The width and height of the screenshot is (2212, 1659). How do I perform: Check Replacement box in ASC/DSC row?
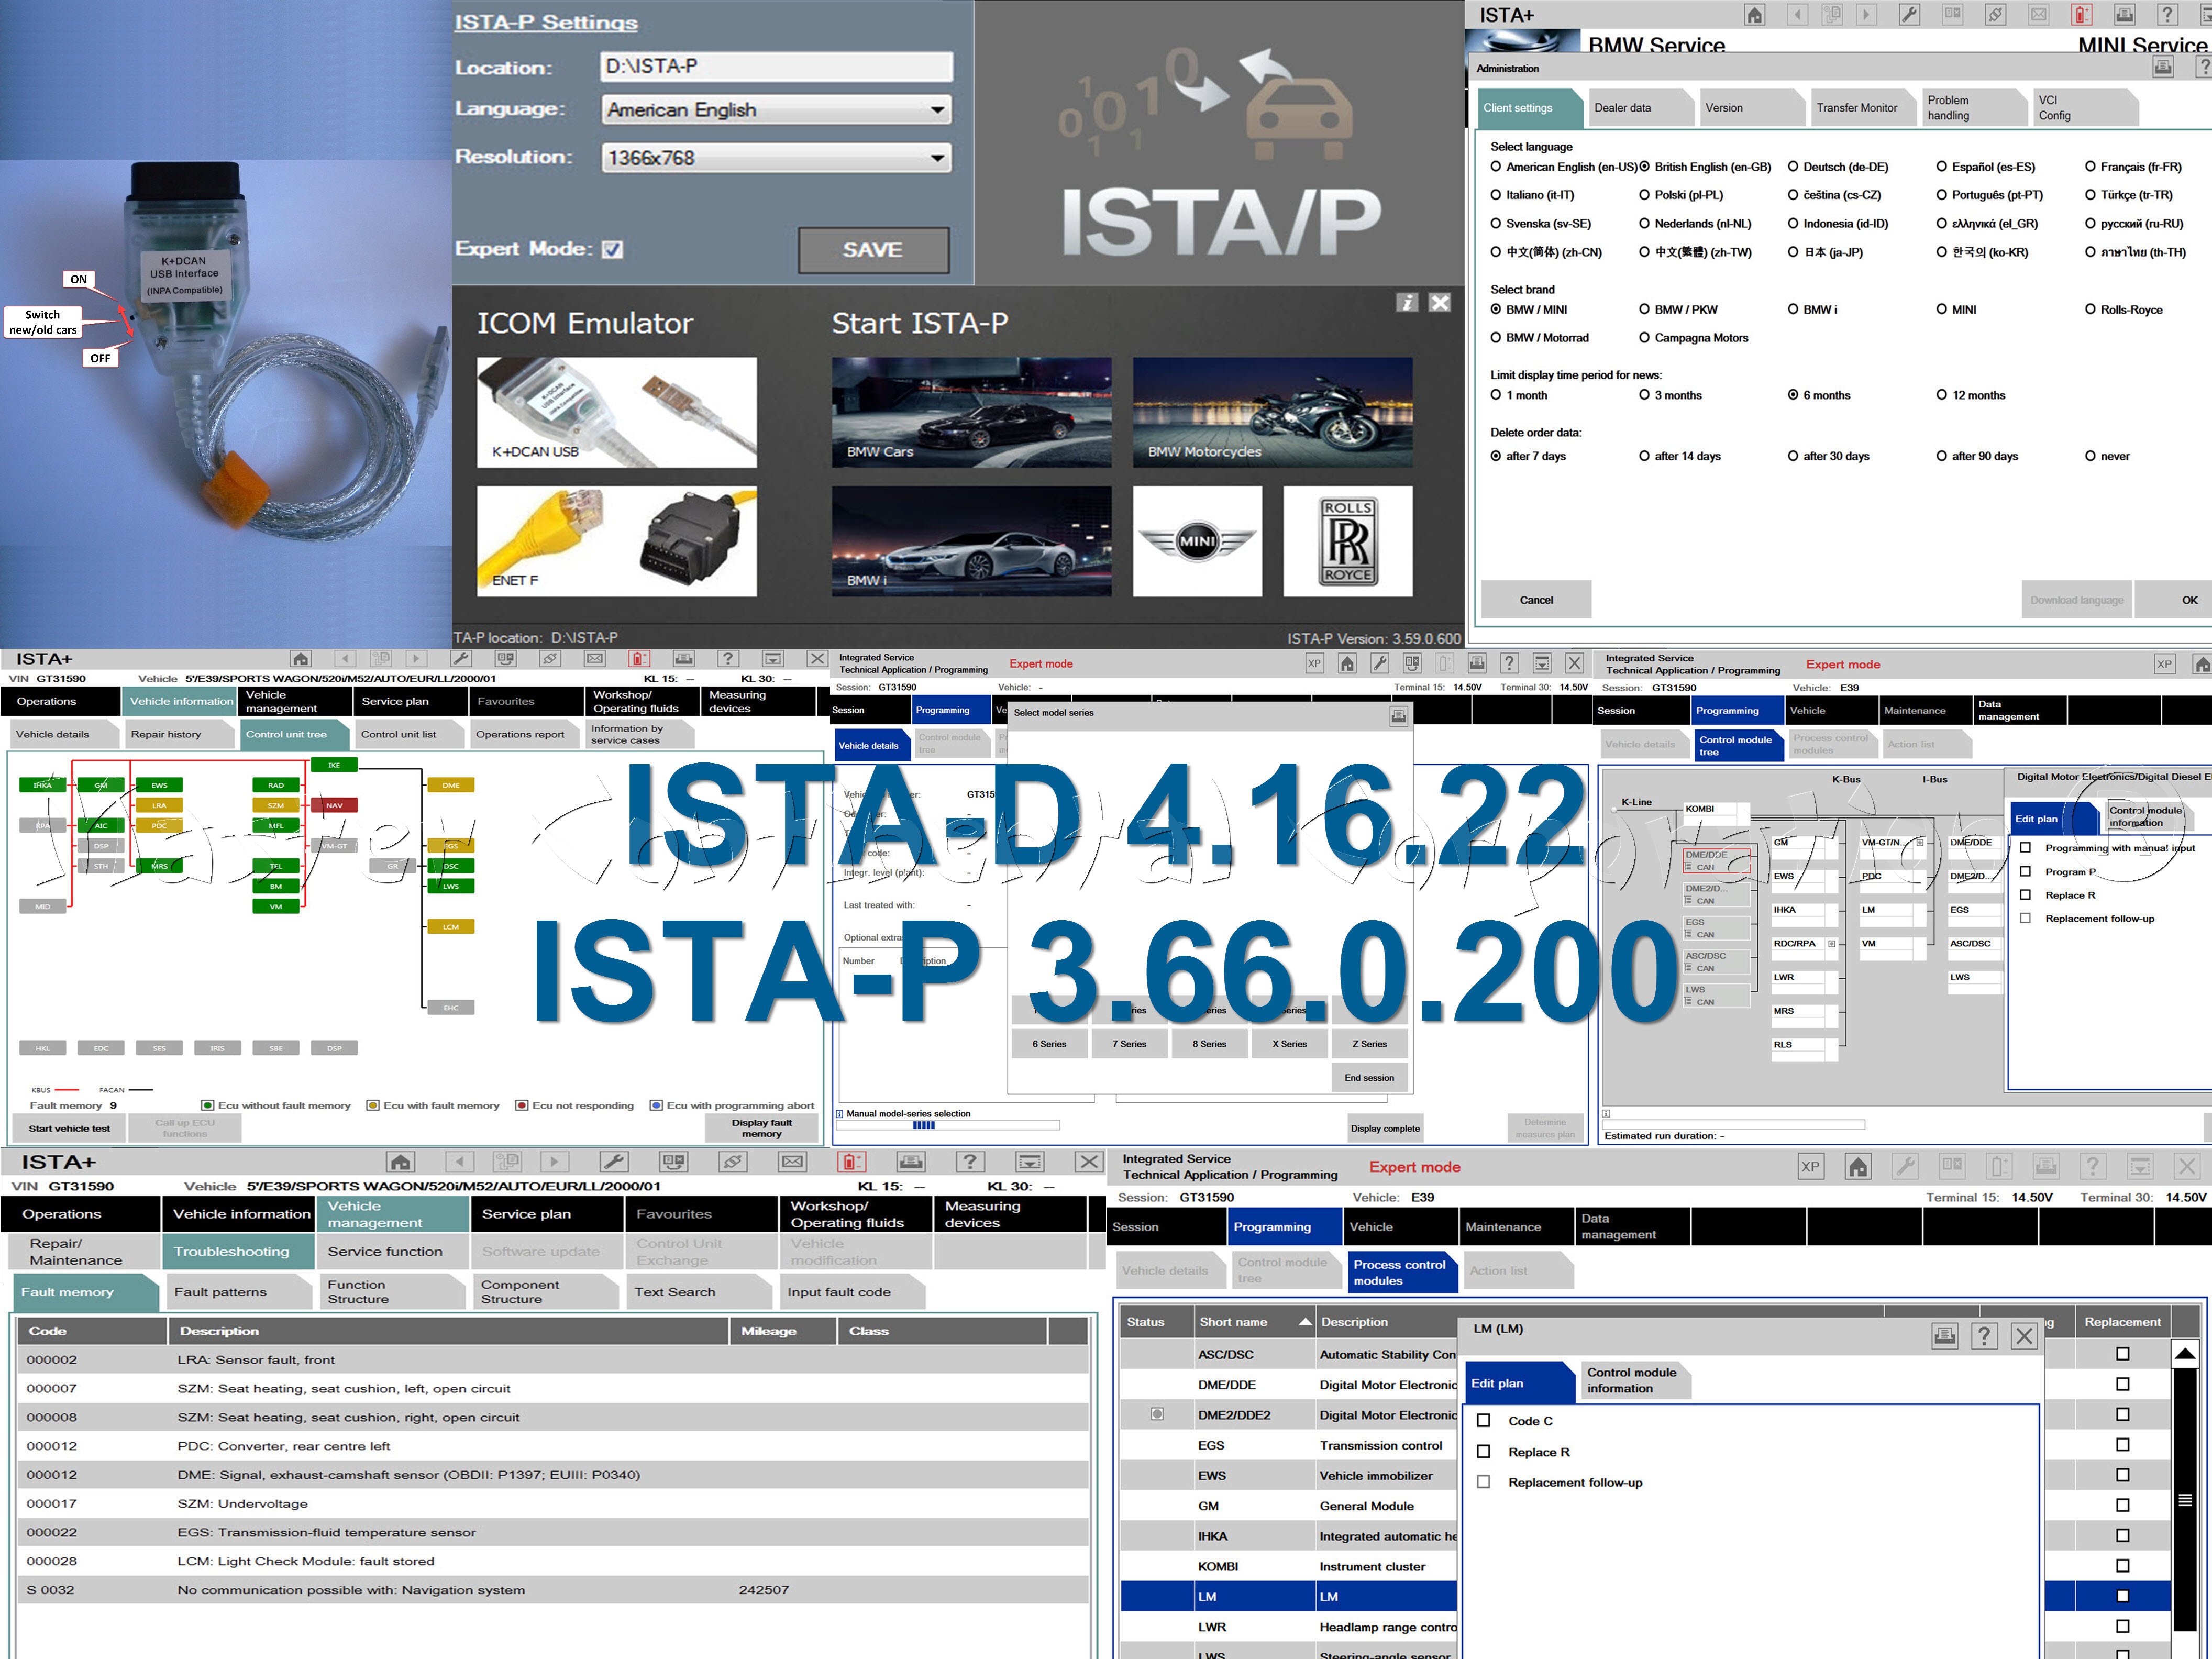pyautogui.click(x=2123, y=1355)
